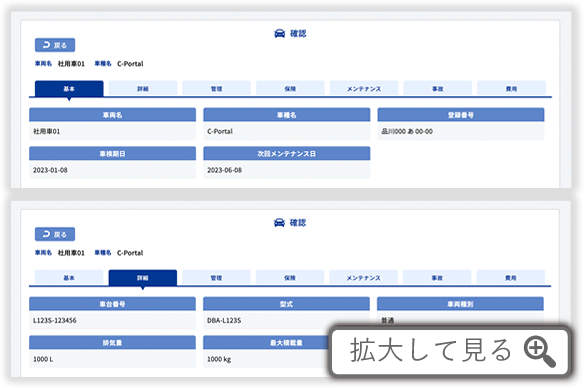Screen dimensions: 584x388
Task: Open 事故 tab on screen showing 車台番号
Action: coord(437,278)
